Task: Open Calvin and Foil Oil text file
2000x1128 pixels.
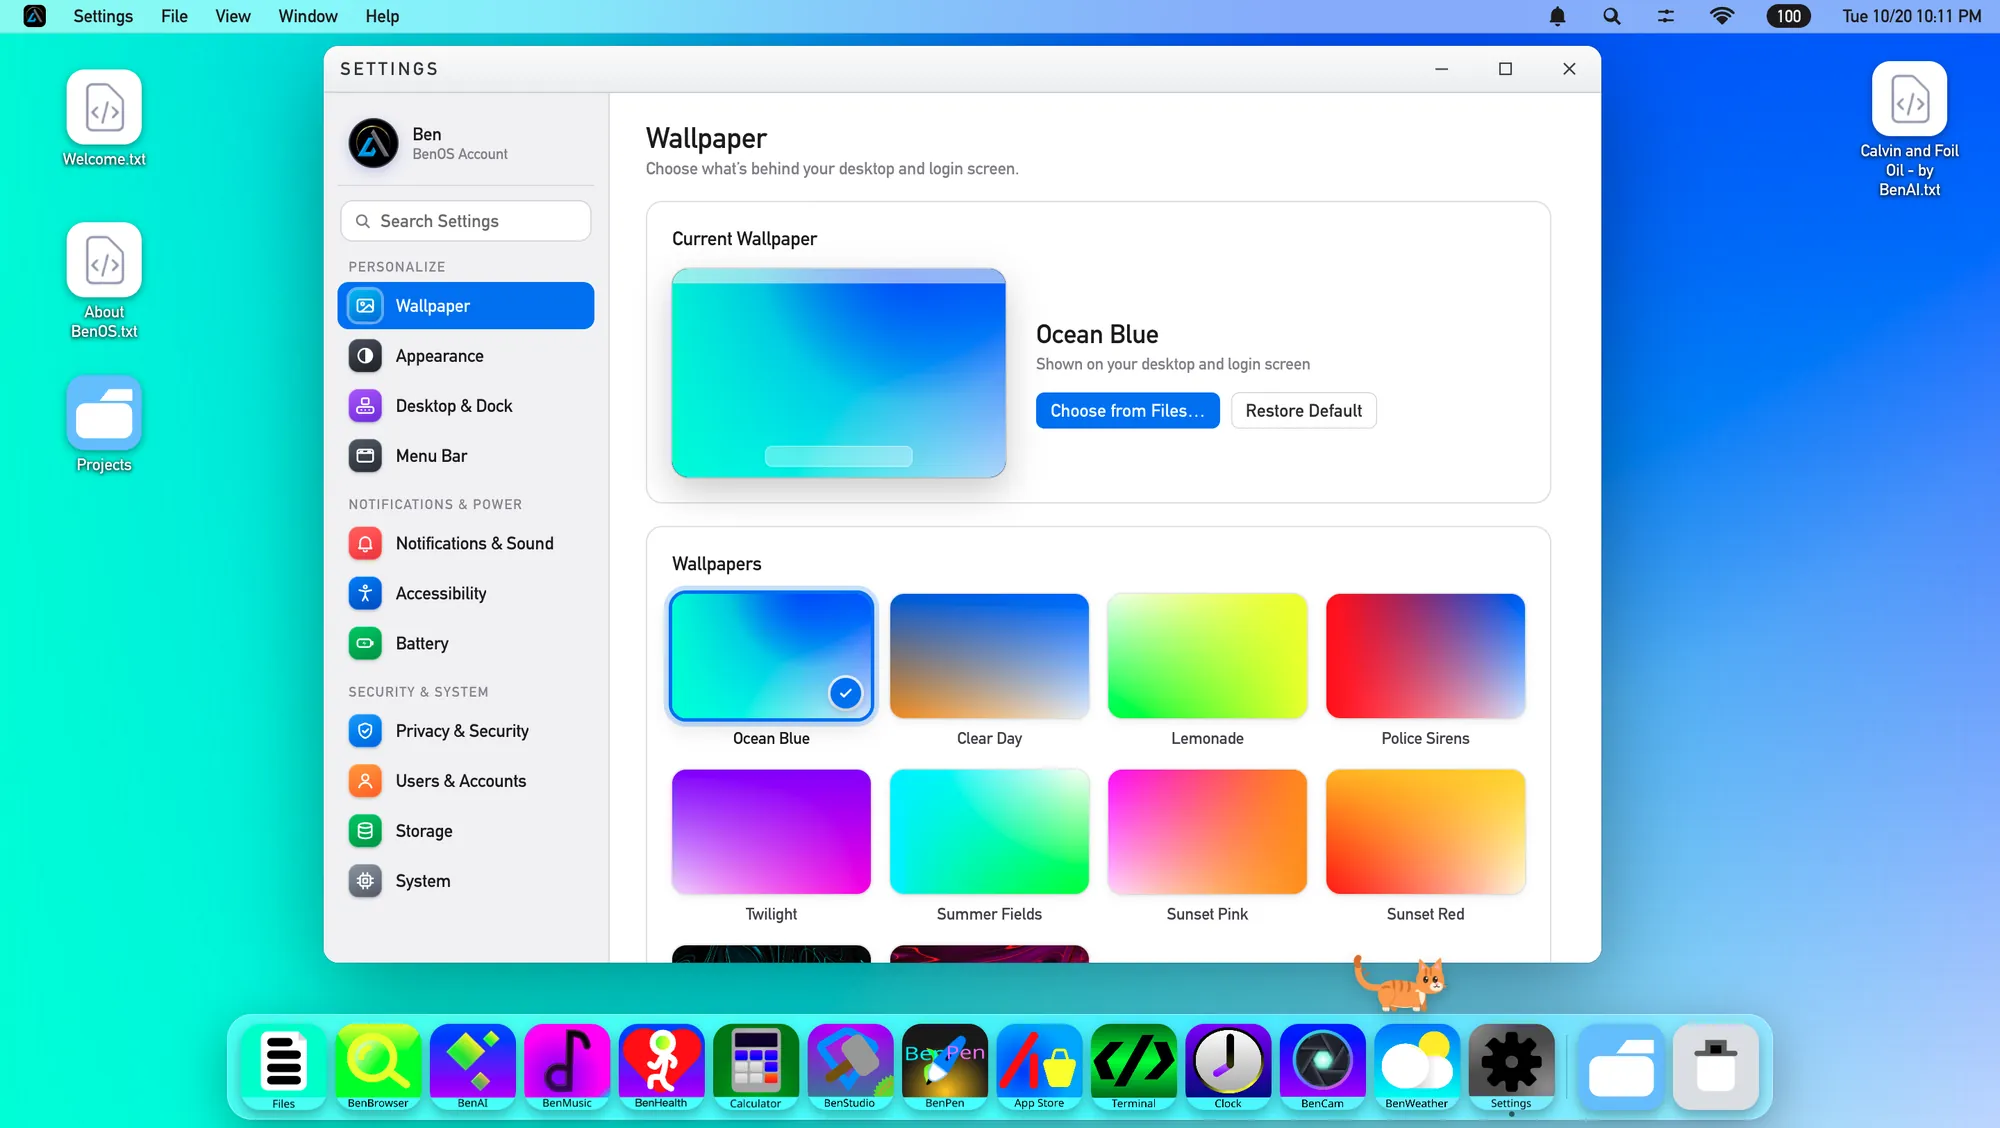Action: click(x=1909, y=130)
